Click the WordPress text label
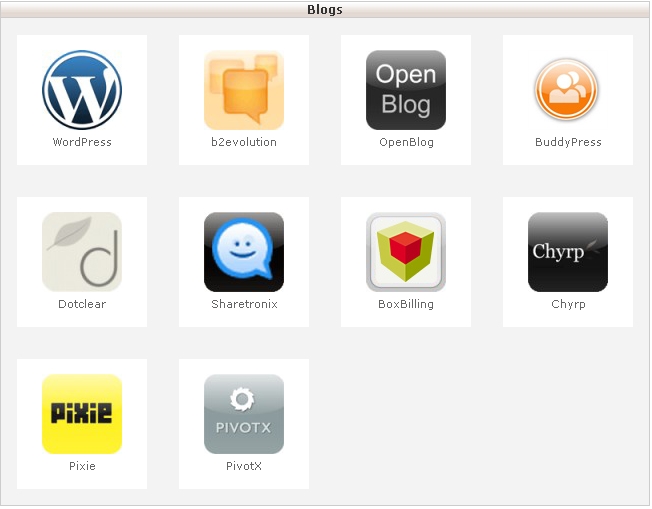This screenshot has height=509, width=652. (x=82, y=142)
